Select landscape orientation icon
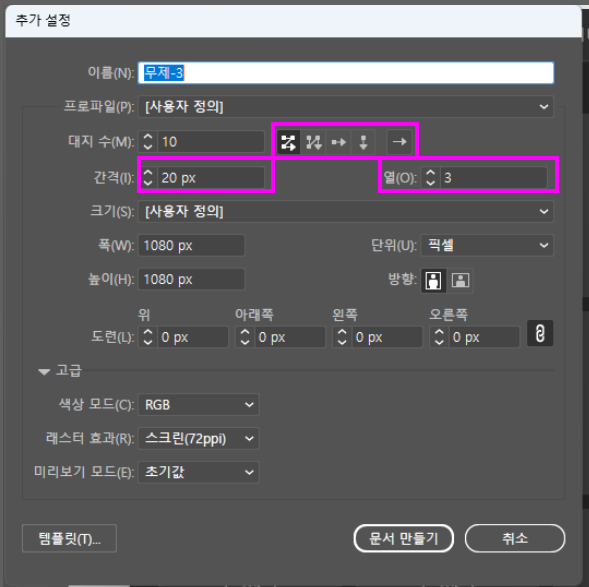The image size is (589, 587). (x=460, y=280)
